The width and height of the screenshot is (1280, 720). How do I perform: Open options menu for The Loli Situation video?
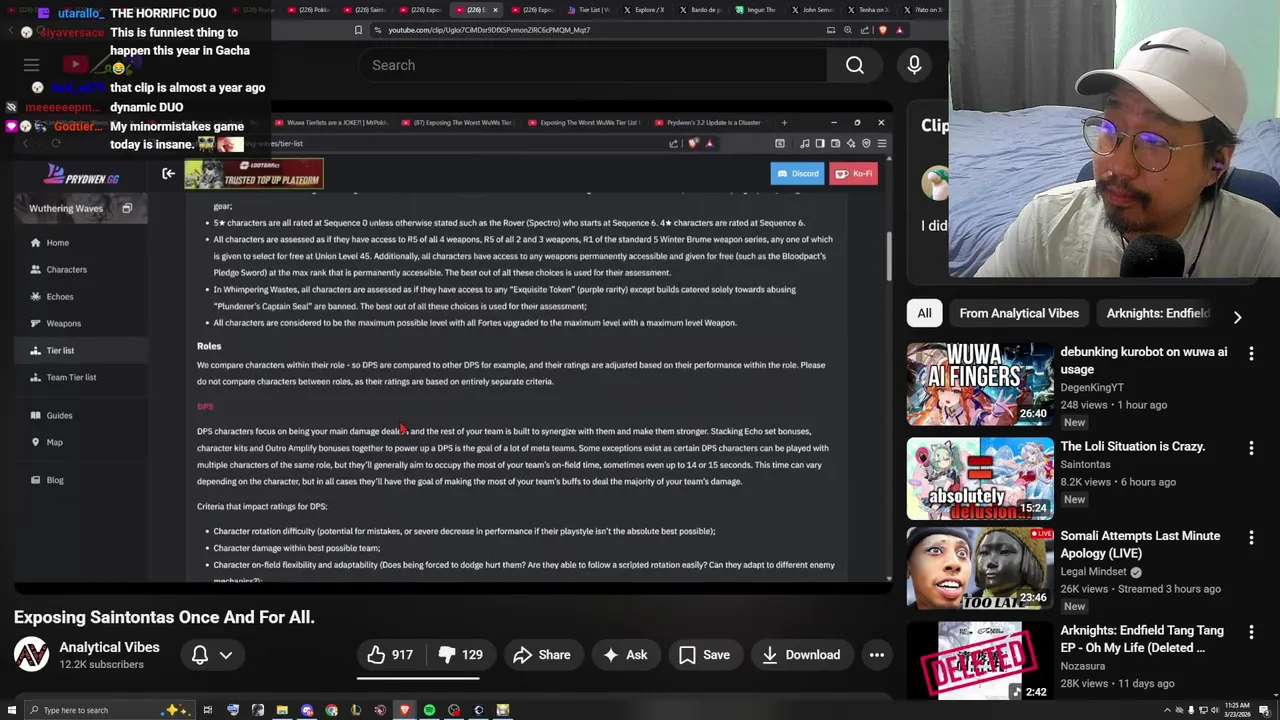pyautogui.click(x=1251, y=448)
